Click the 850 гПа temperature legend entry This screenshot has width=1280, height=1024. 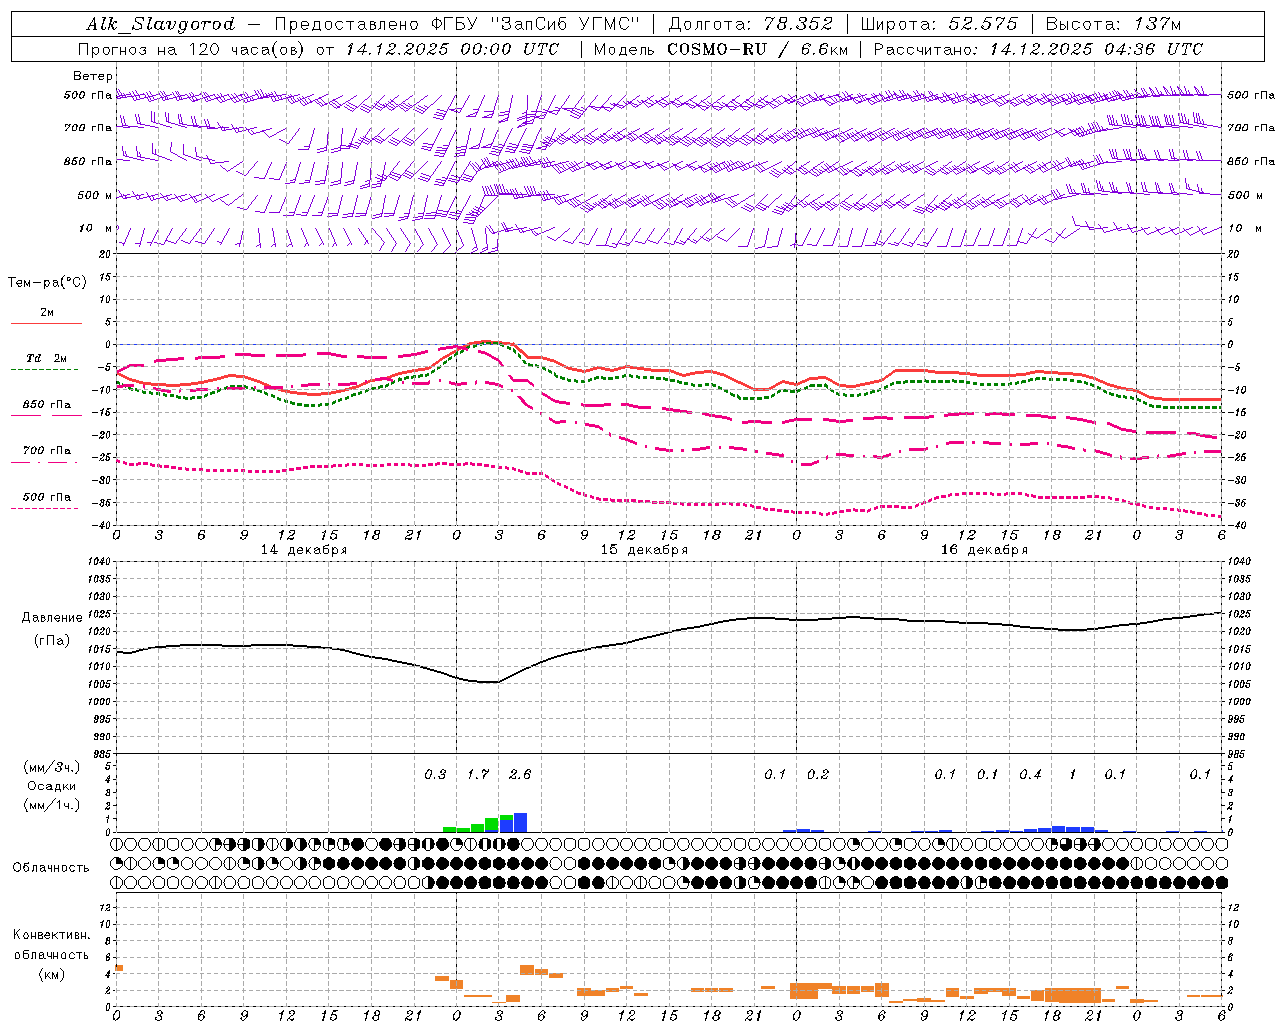(46, 405)
